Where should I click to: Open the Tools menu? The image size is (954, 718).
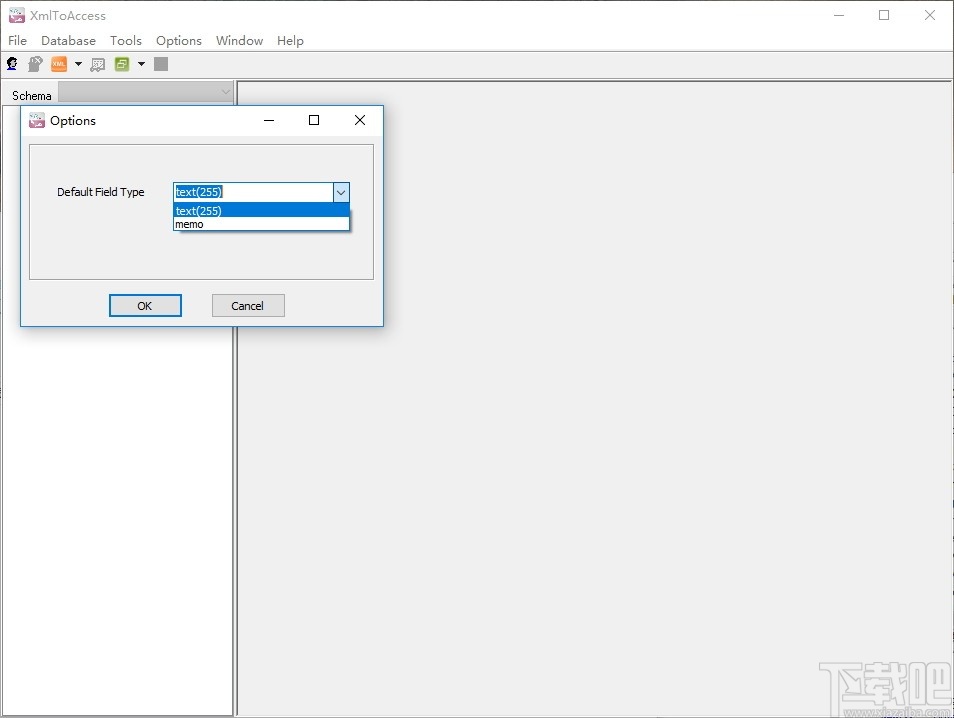click(x=126, y=41)
